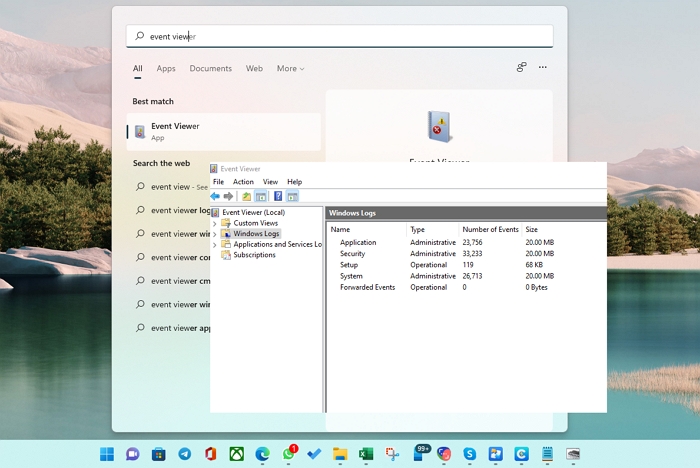The width and height of the screenshot is (700, 468).
Task: Expand Applications and Services Logs node
Action: (x=215, y=245)
